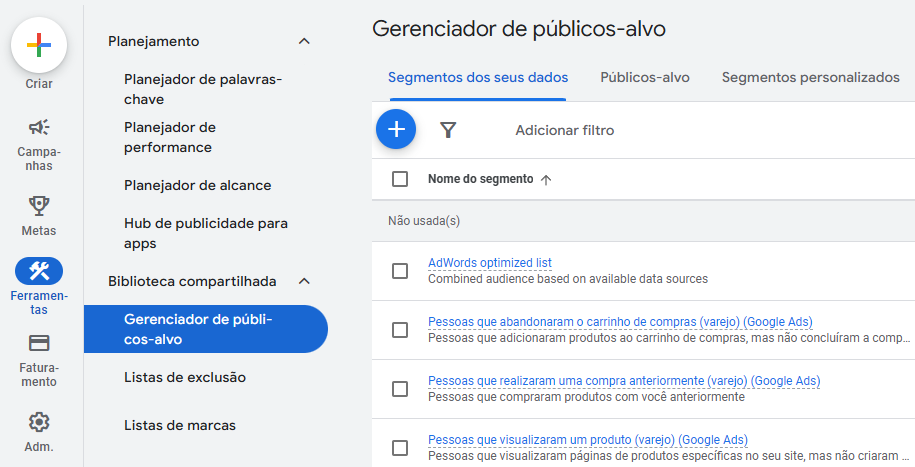The image size is (915, 467).
Task: Open Planejador de performance
Action: tap(170, 137)
